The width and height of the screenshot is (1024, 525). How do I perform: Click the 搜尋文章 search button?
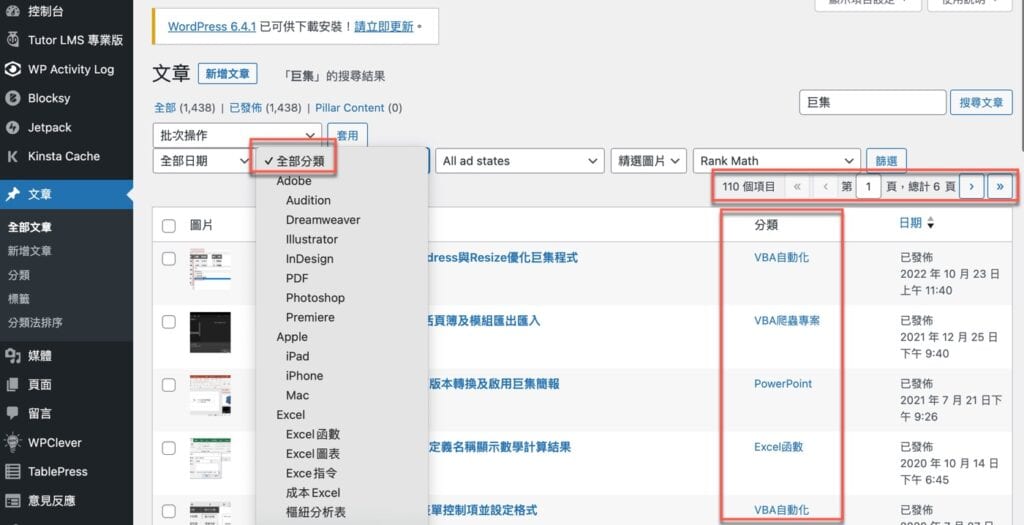(981, 103)
